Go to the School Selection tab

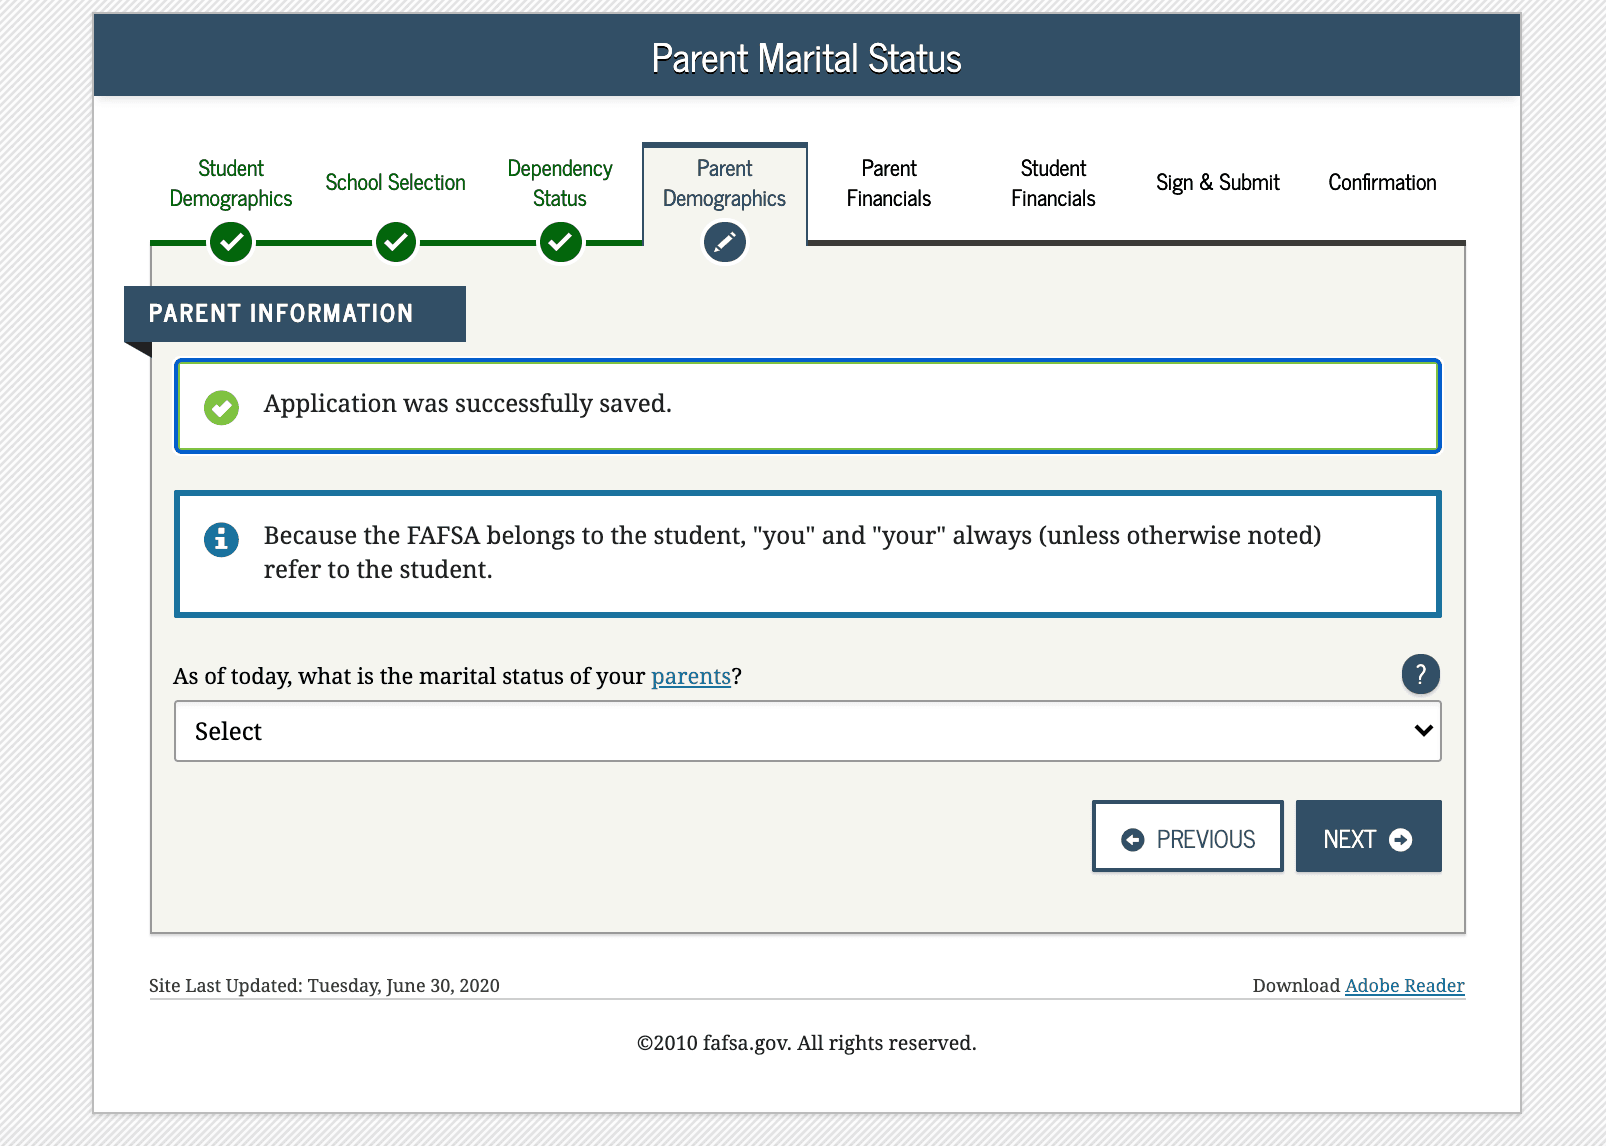pos(396,183)
